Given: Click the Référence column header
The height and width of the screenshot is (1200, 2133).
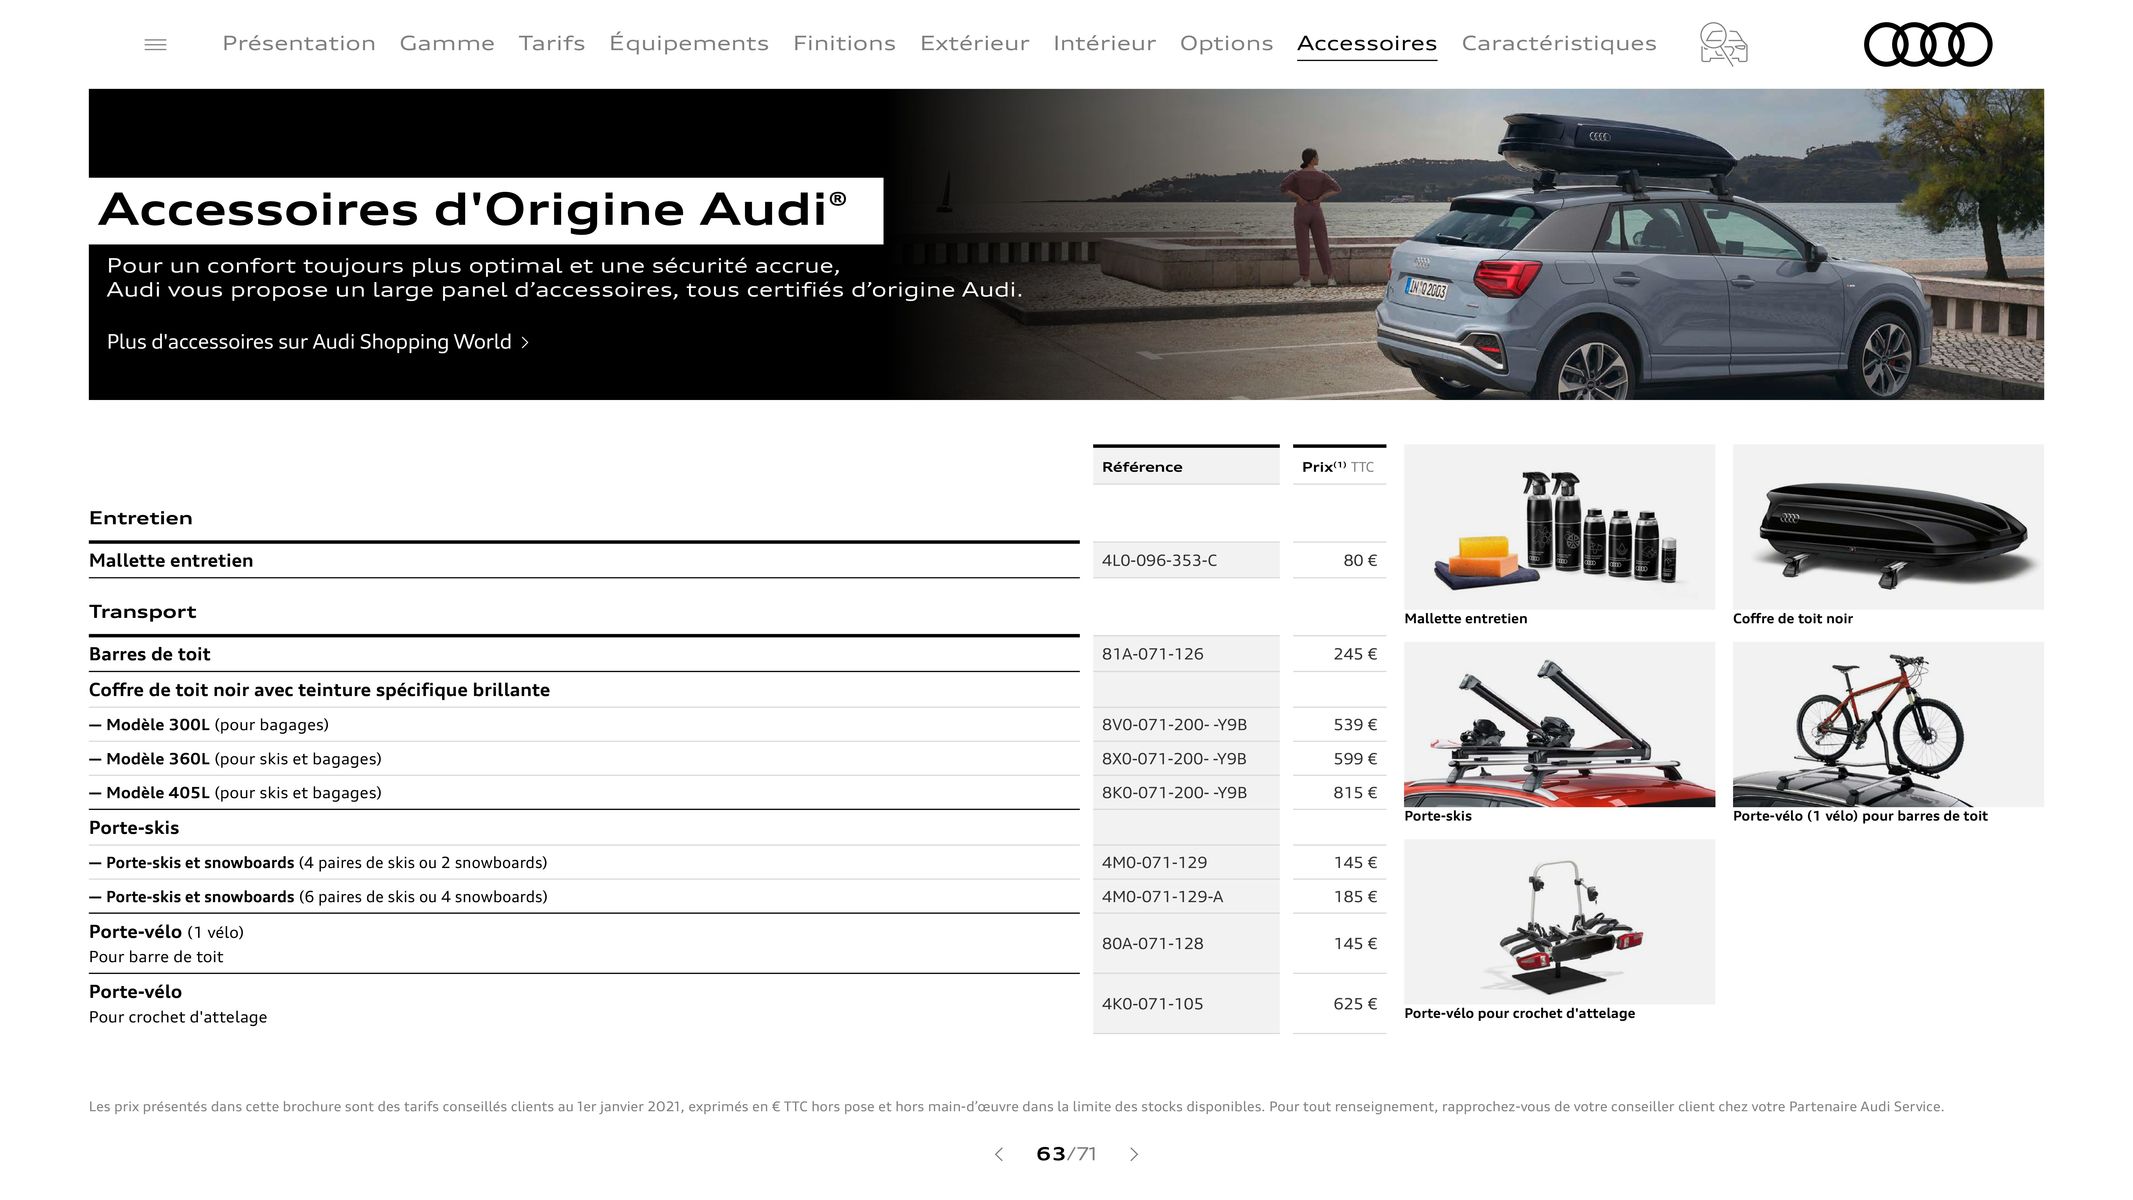Looking at the screenshot, I should point(1186,466).
